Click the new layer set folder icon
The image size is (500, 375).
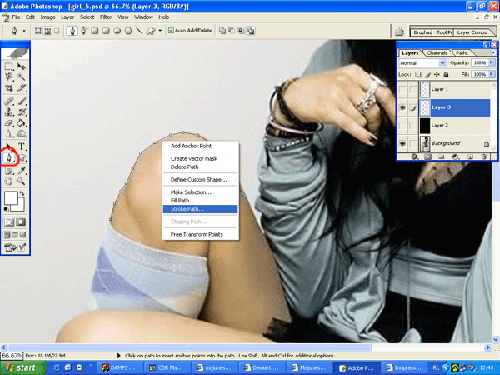pos(441,156)
